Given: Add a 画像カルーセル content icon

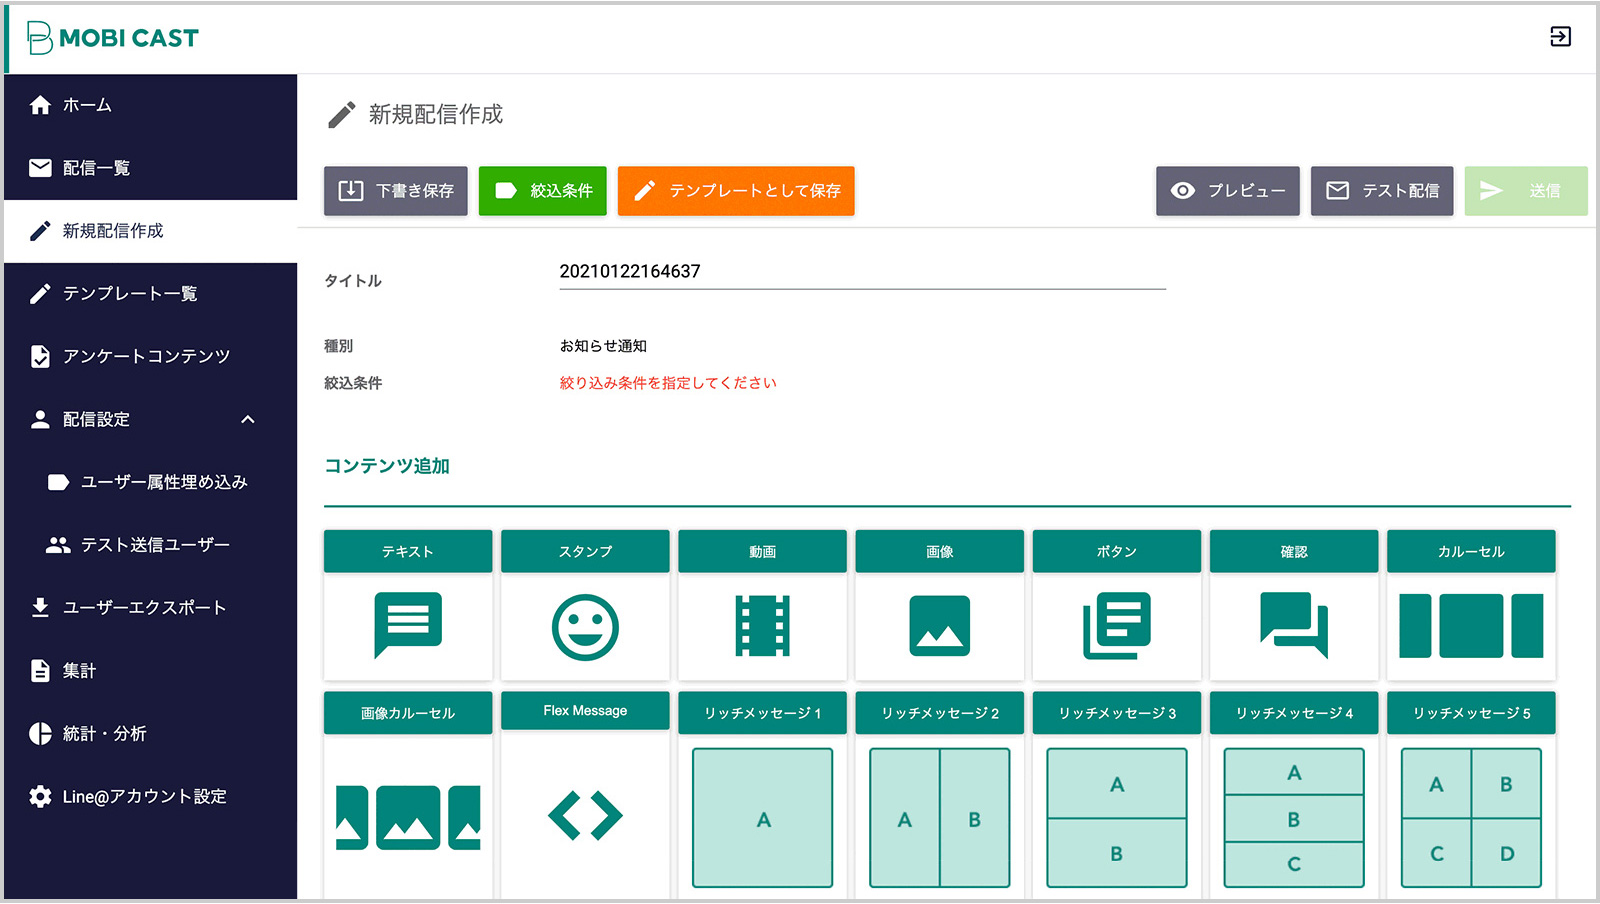Looking at the screenshot, I should coord(408,817).
